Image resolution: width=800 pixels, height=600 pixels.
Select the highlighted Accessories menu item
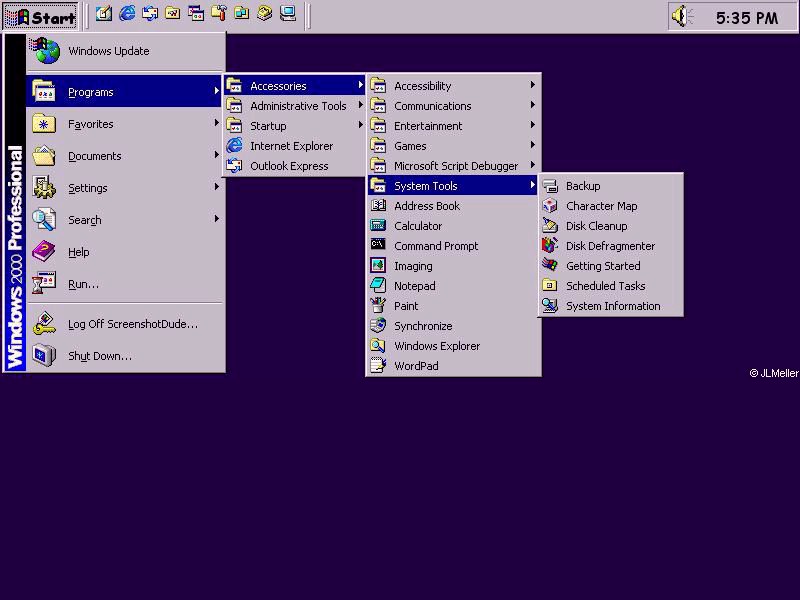(x=294, y=86)
